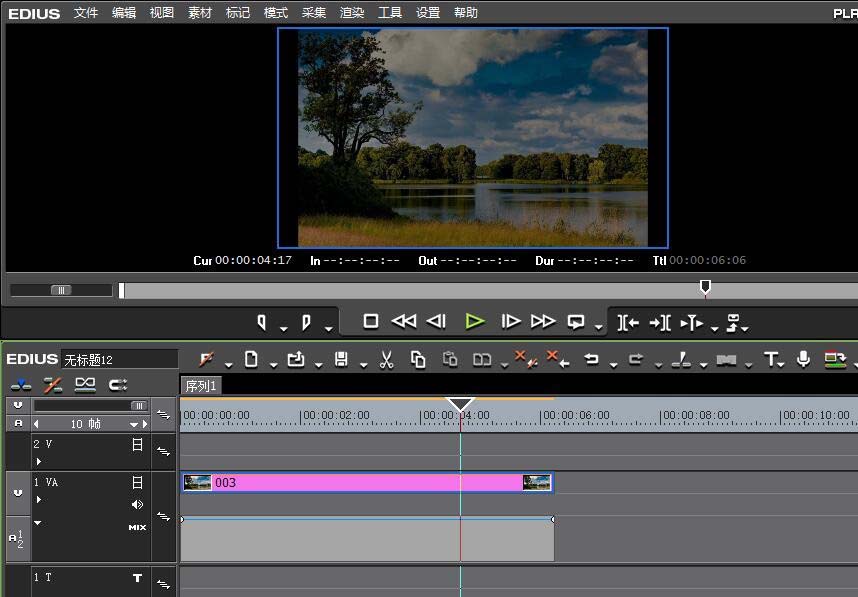Toggle audio channel A12 patch
Image resolution: width=858 pixels, height=597 pixels.
pyautogui.click(x=16, y=539)
